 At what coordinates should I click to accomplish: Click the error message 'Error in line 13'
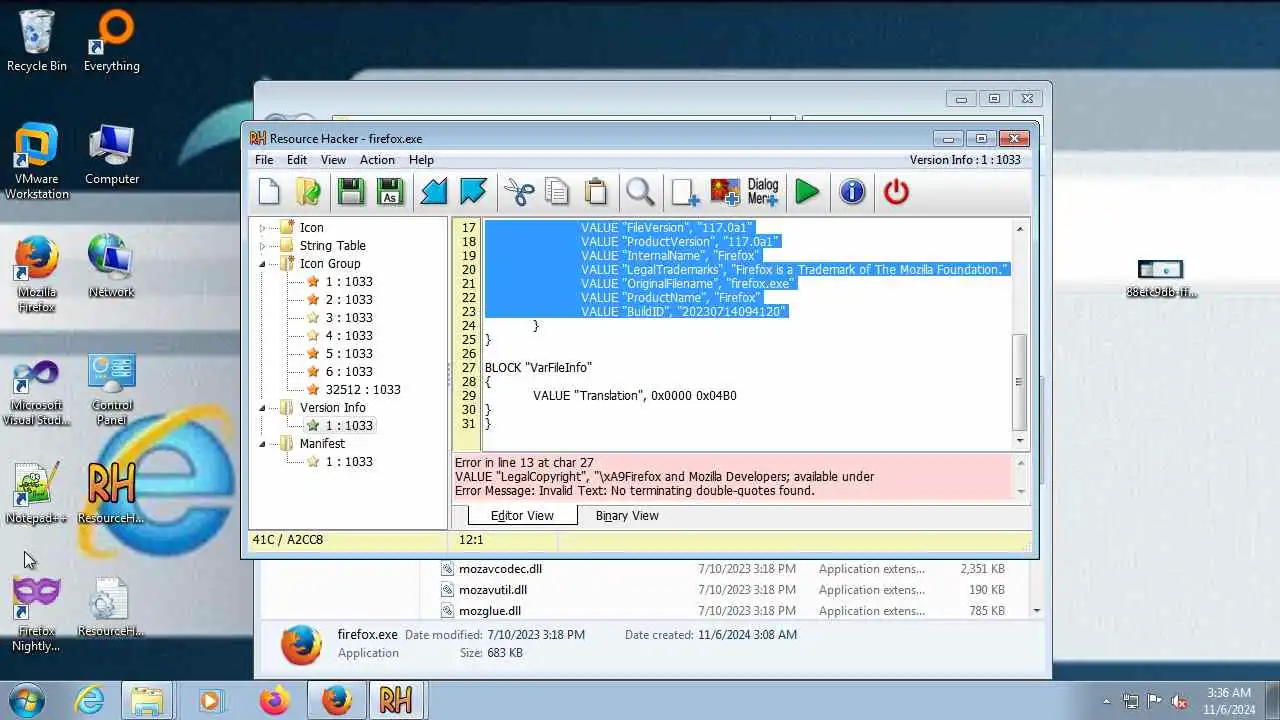tap(524, 463)
